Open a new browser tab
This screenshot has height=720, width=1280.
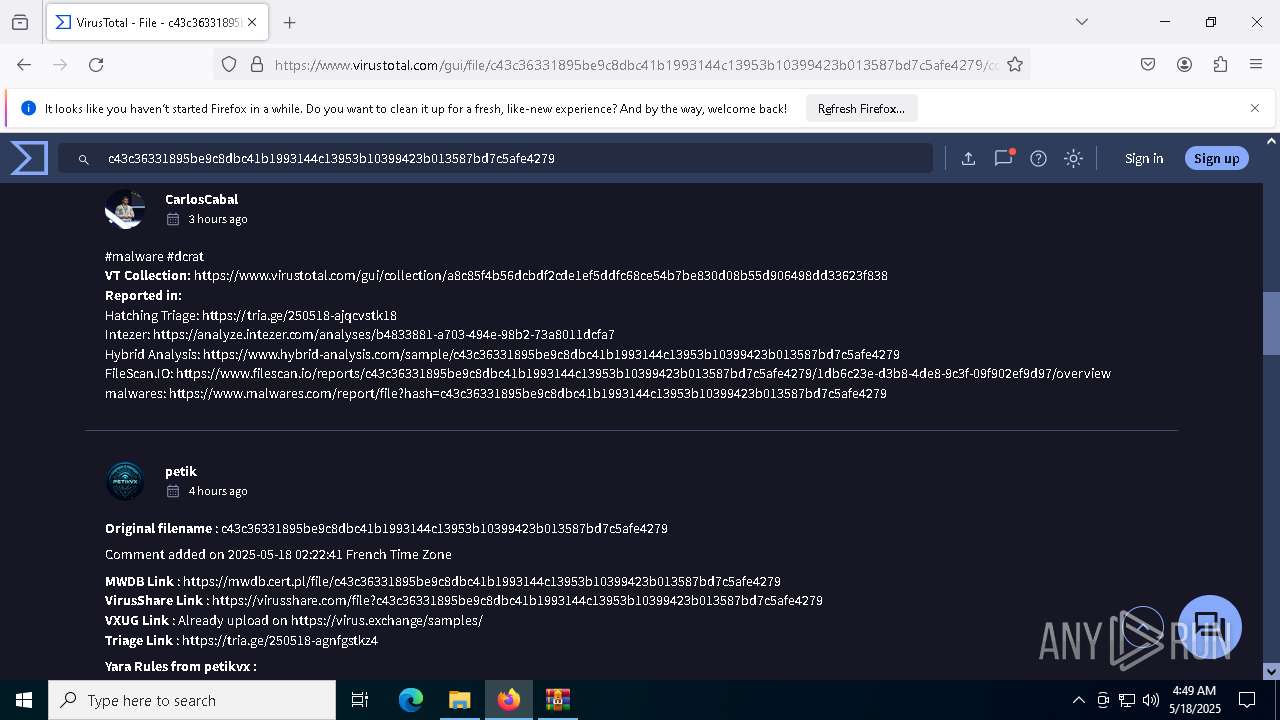[x=289, y=22]
